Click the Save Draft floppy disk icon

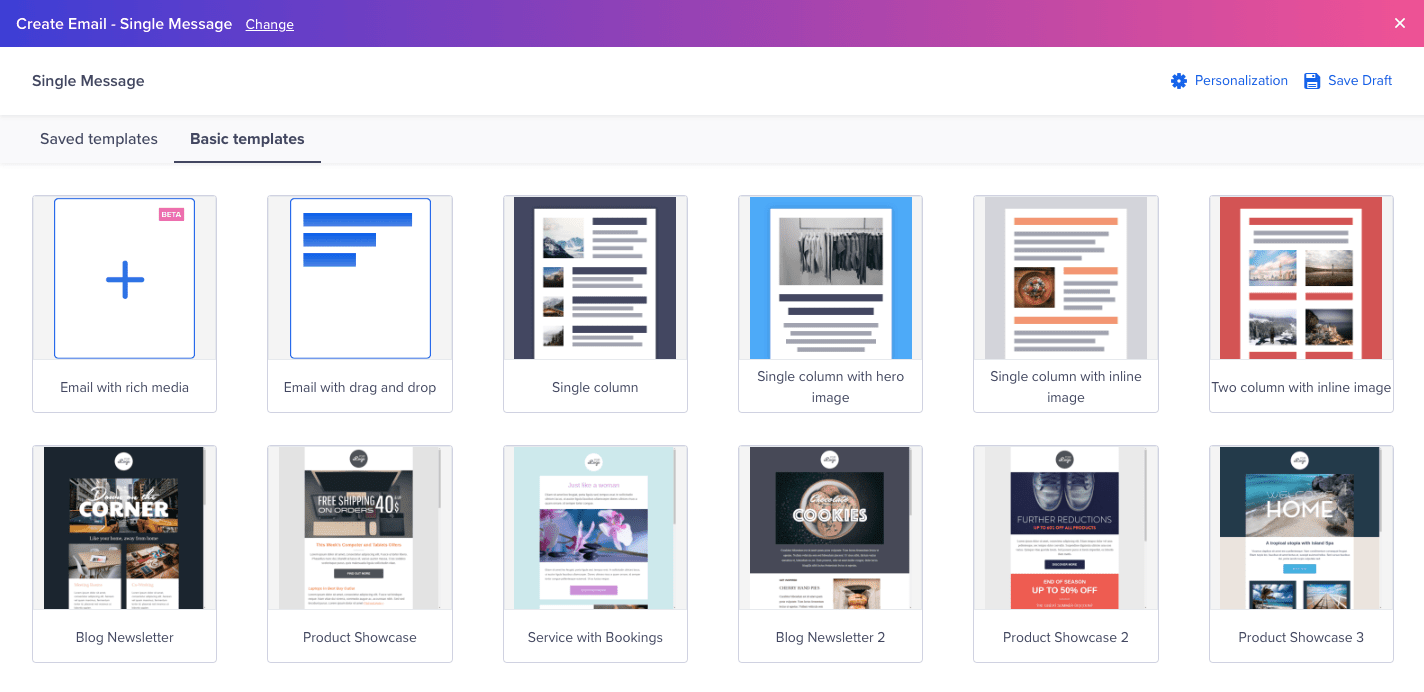click(1310, 80)
